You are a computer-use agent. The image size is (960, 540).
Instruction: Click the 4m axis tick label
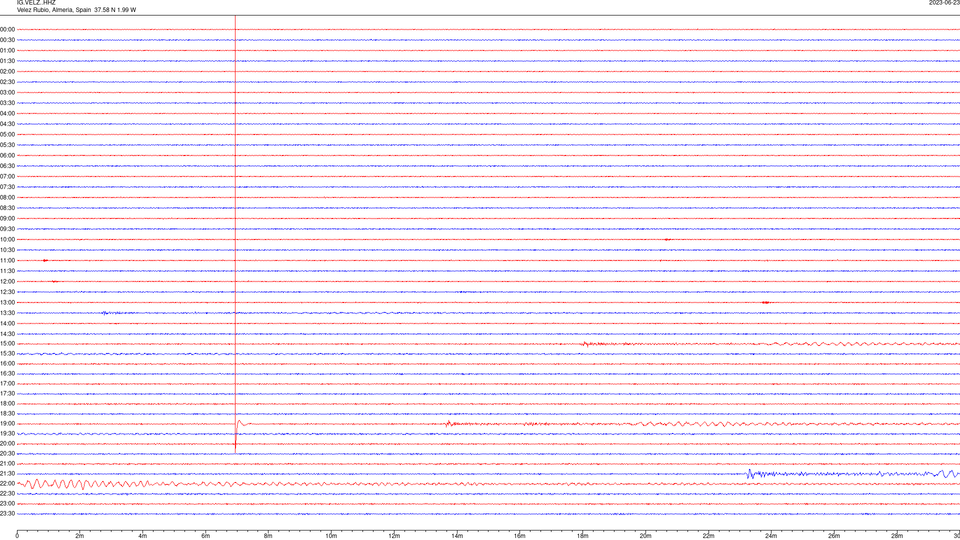(x=143, y=536)
